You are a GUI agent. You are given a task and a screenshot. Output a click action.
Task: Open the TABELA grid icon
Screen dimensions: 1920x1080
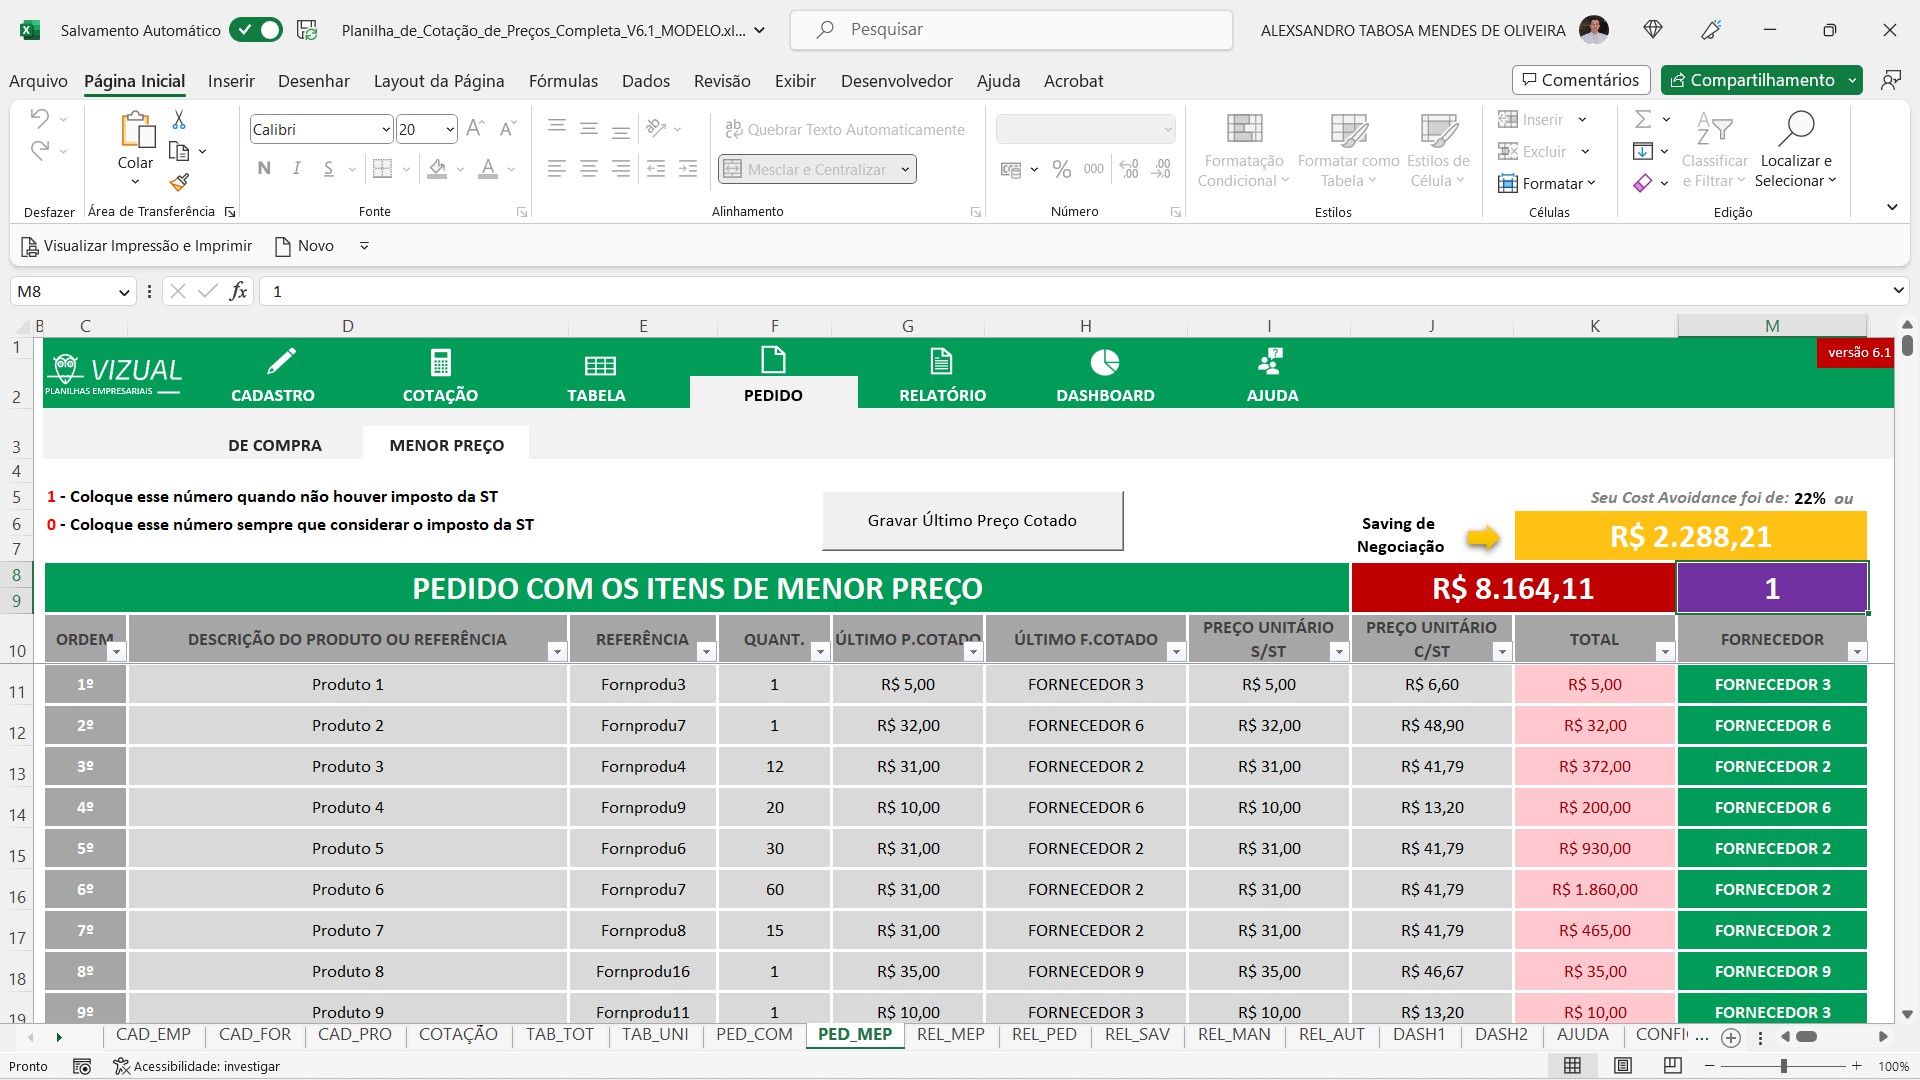coord(600,365)
